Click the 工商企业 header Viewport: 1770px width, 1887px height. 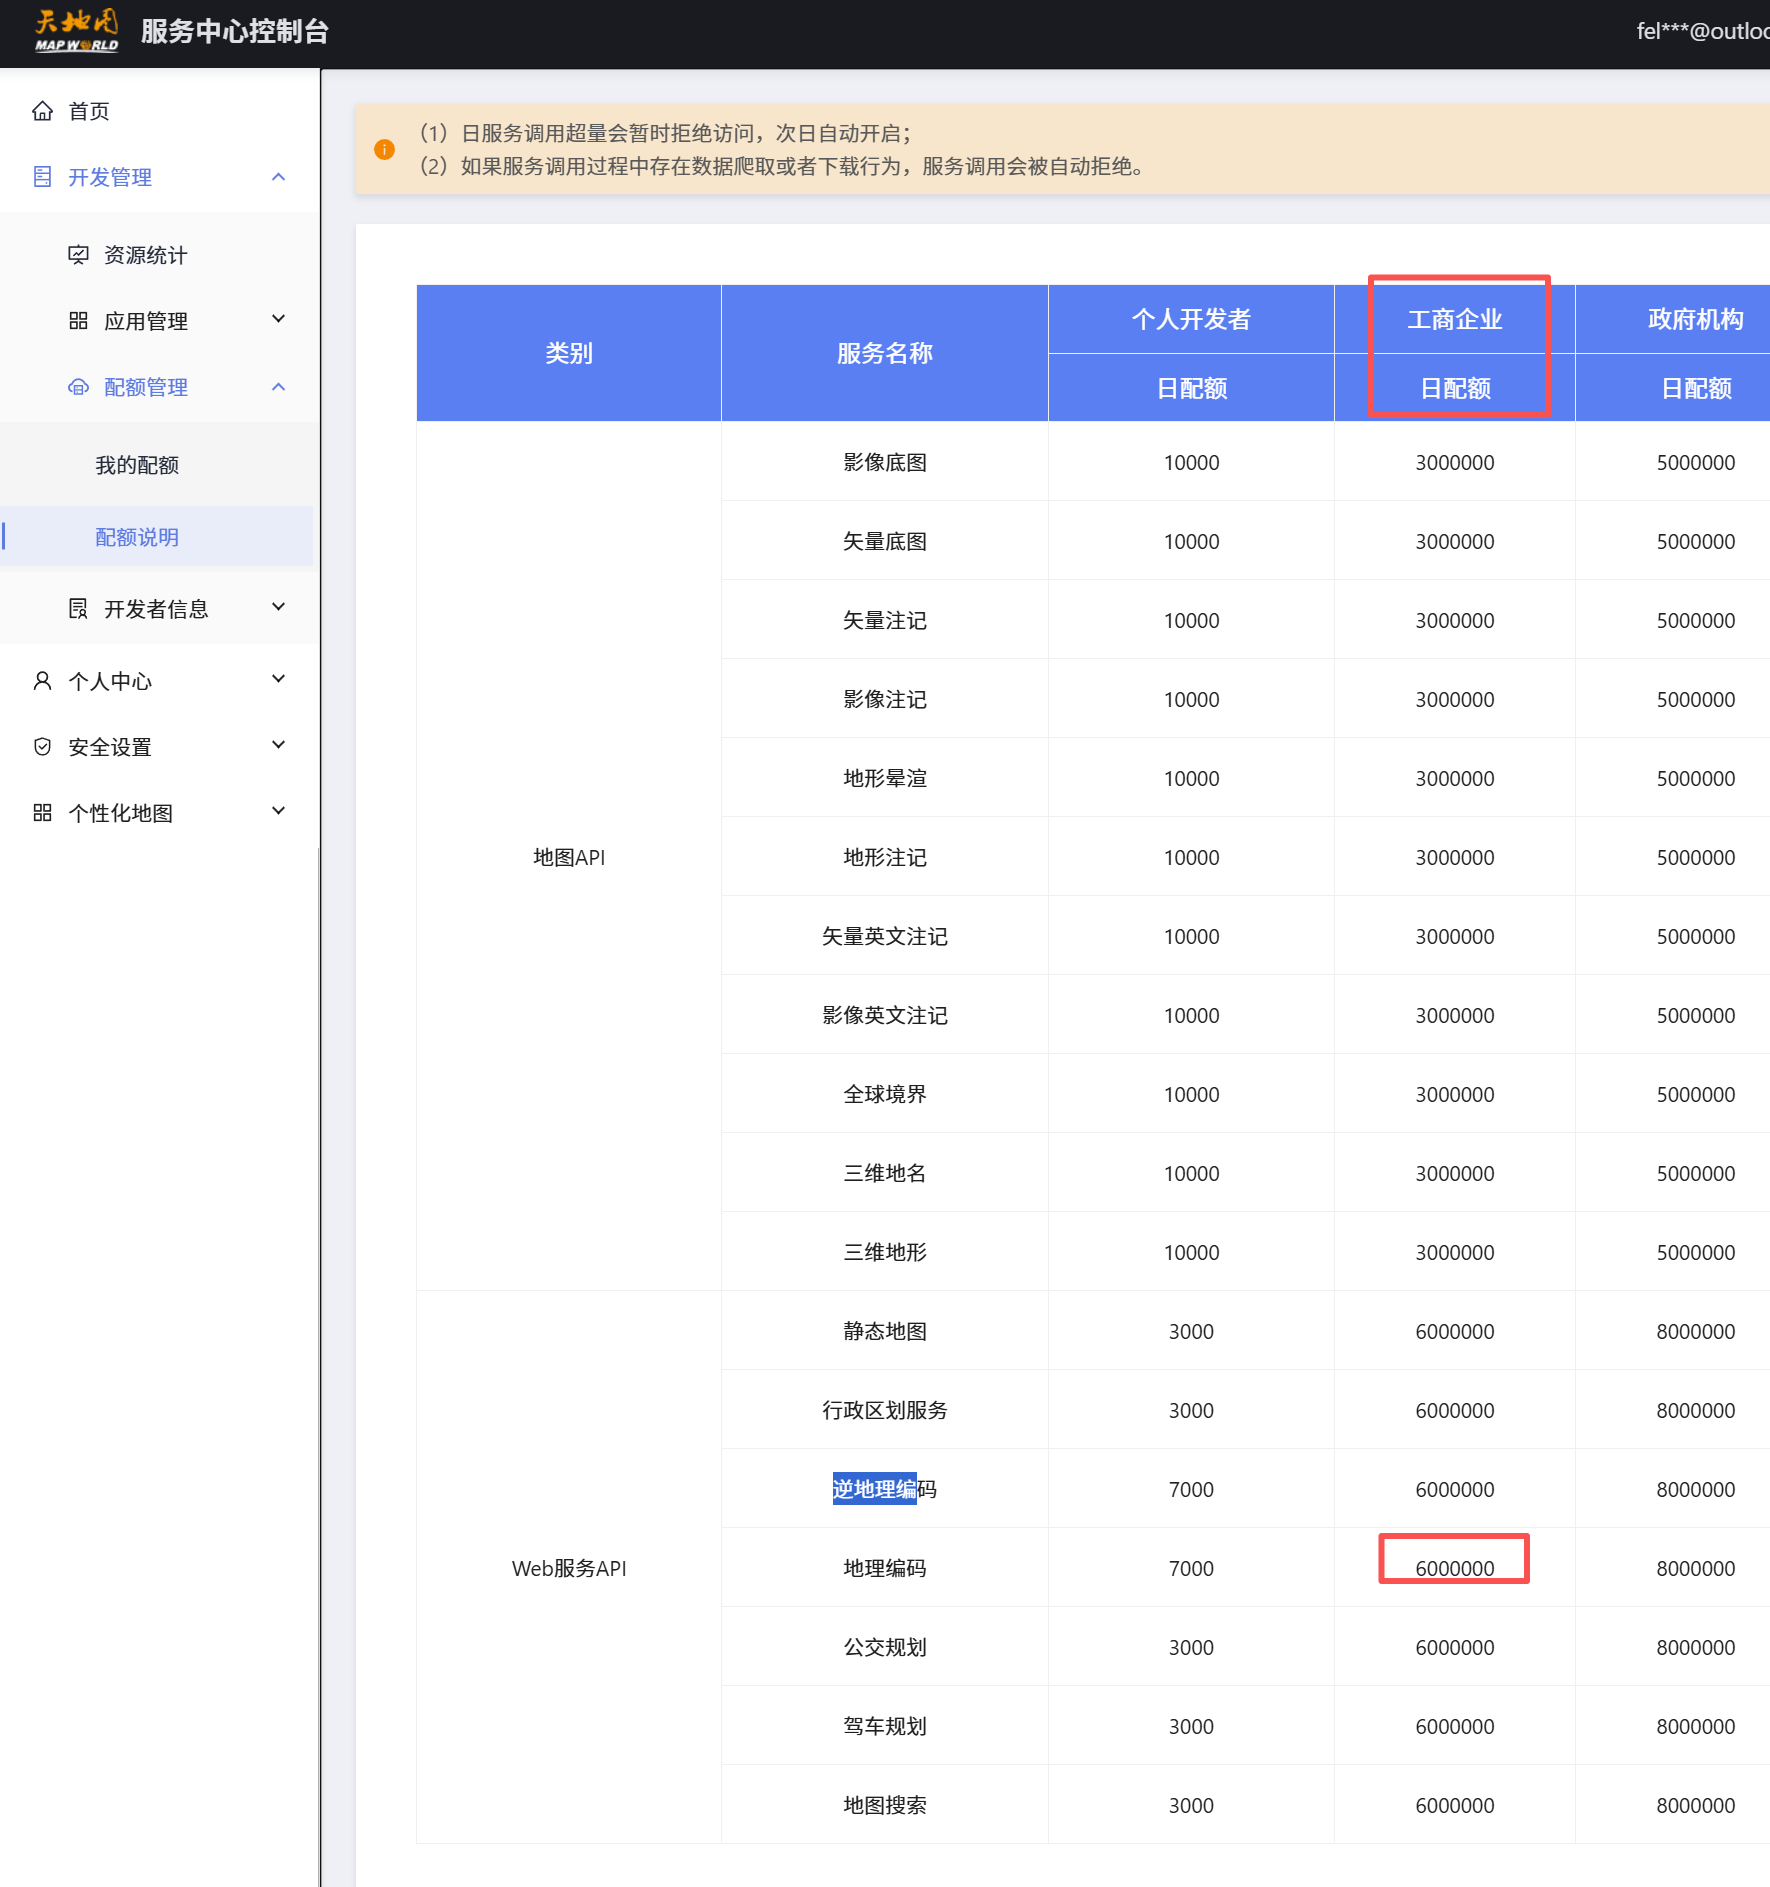(x=1455, y=319)
